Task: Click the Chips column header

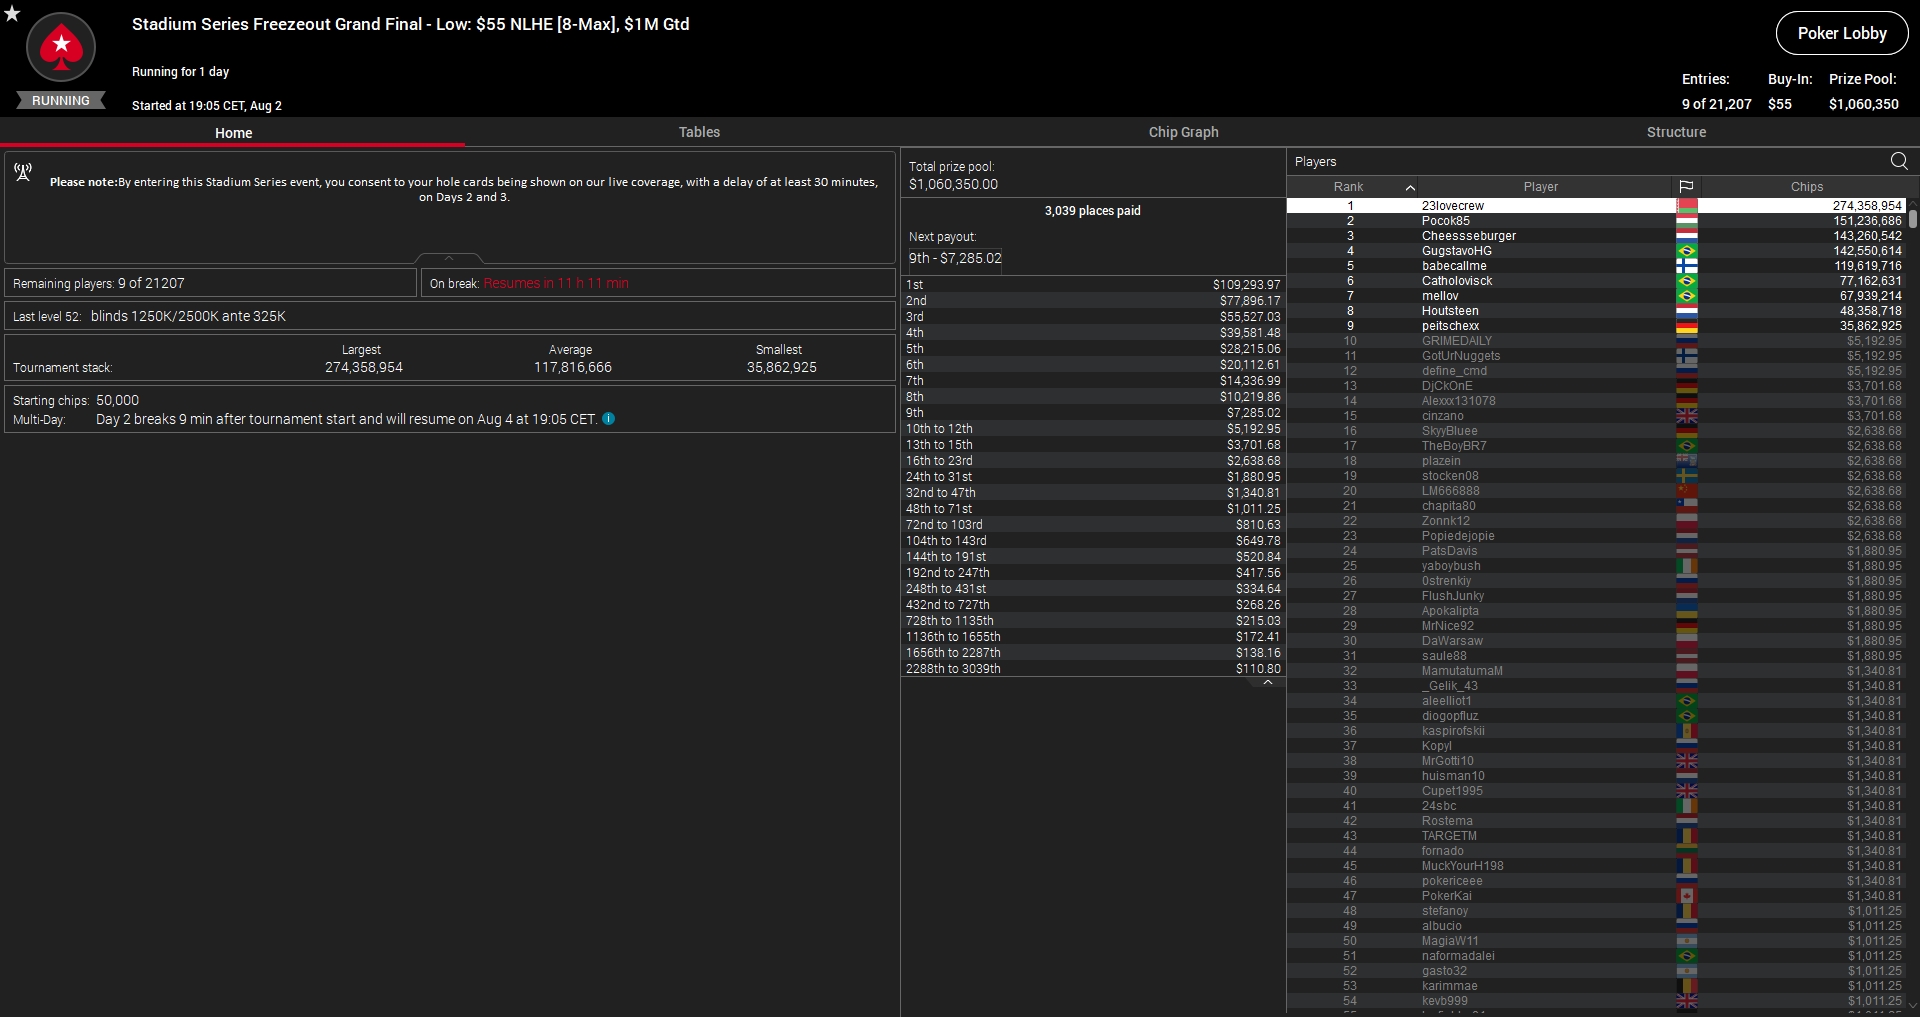Action: (1806, 187)
